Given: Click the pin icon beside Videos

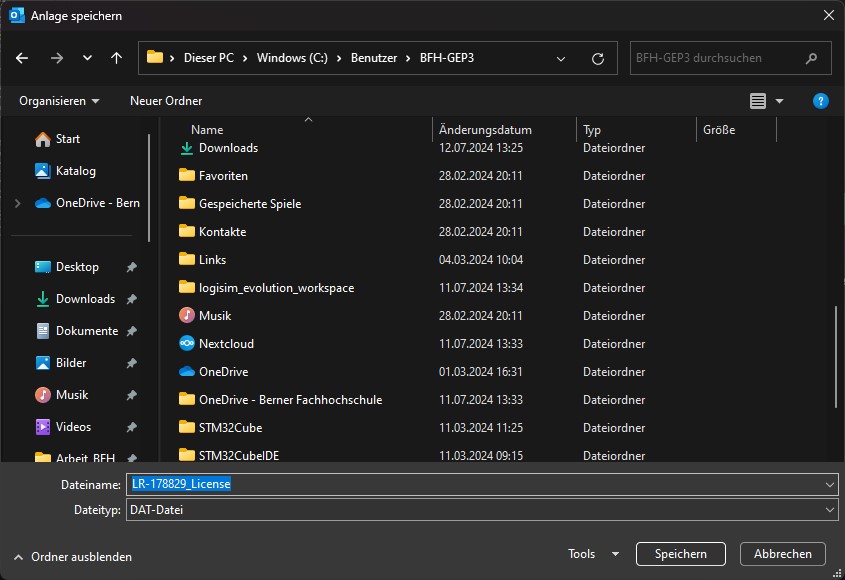Looking at the screenshot, I should tap(131, 427).
